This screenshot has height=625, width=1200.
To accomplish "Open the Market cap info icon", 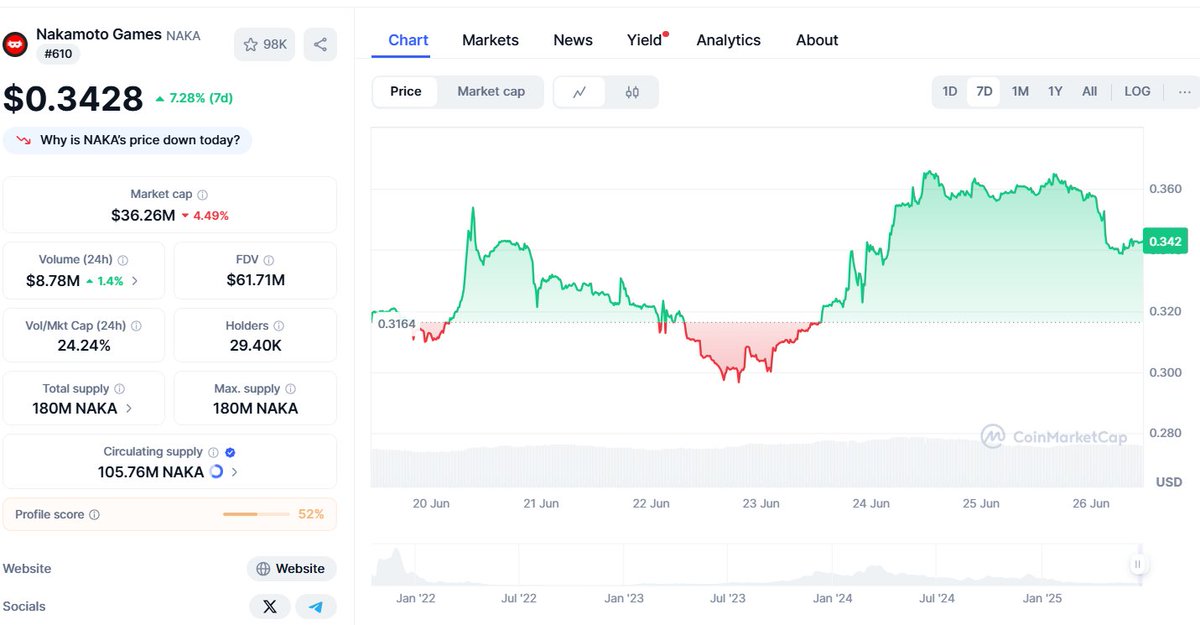I will (x=203, y=195).
